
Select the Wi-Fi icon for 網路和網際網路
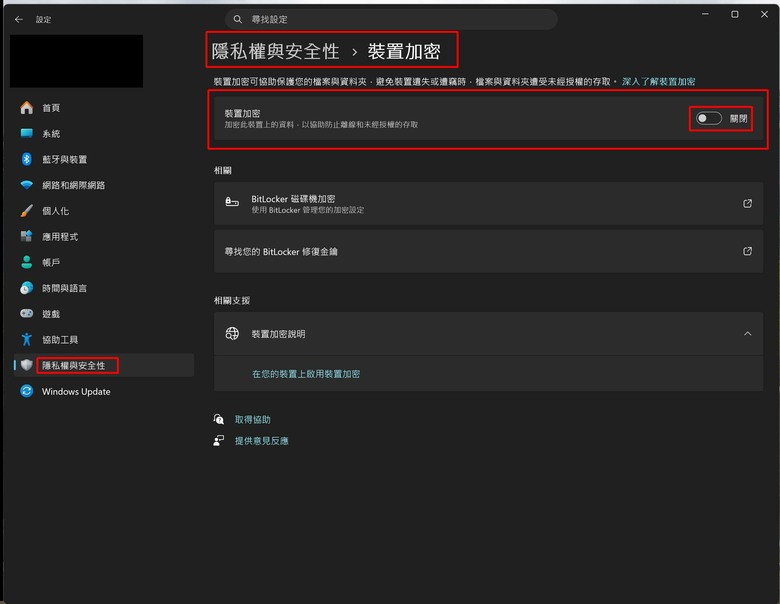click(27, 185)
